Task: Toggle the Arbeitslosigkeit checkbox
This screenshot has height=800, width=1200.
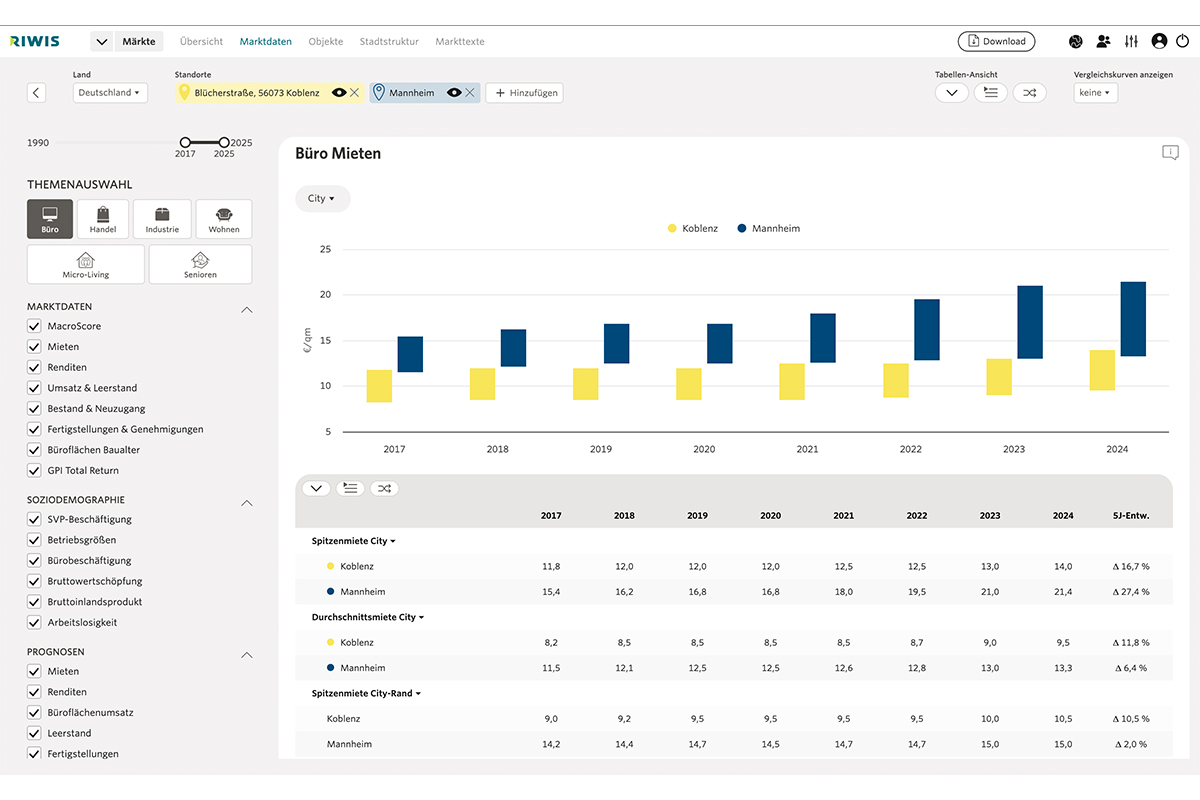Action: point(34,622)
